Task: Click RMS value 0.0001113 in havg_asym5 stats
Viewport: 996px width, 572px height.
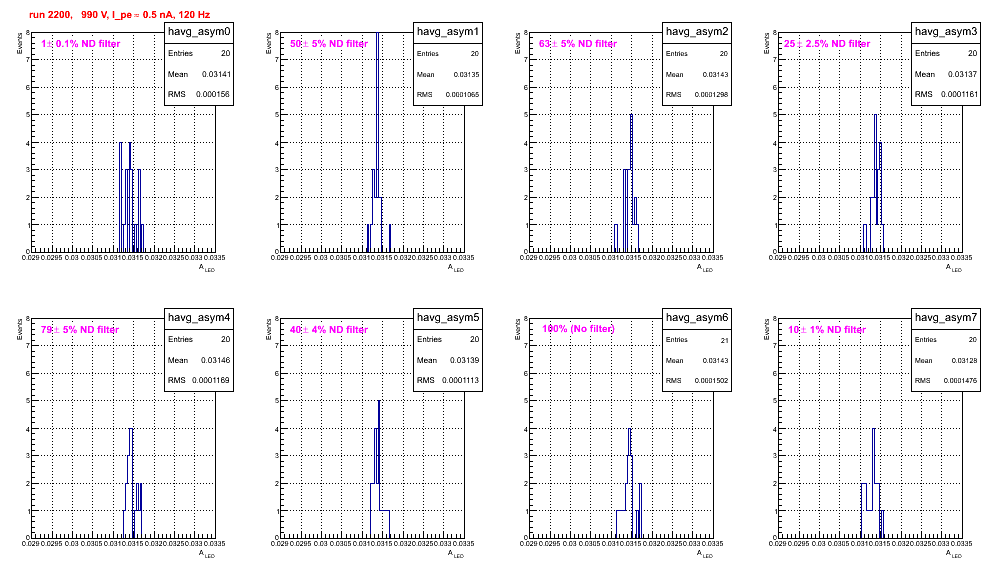Action: [x=461, y=380]
